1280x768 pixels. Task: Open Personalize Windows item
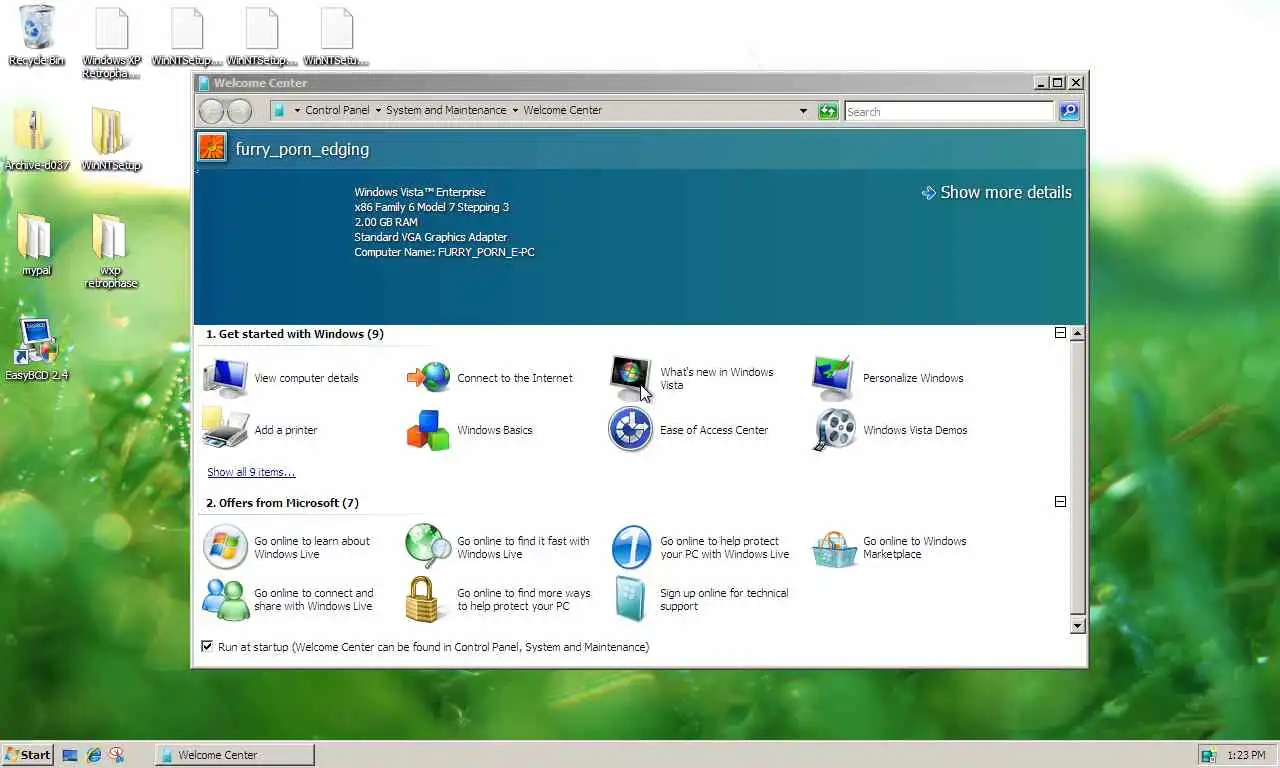pyautogui.click(x=888, y=378)
